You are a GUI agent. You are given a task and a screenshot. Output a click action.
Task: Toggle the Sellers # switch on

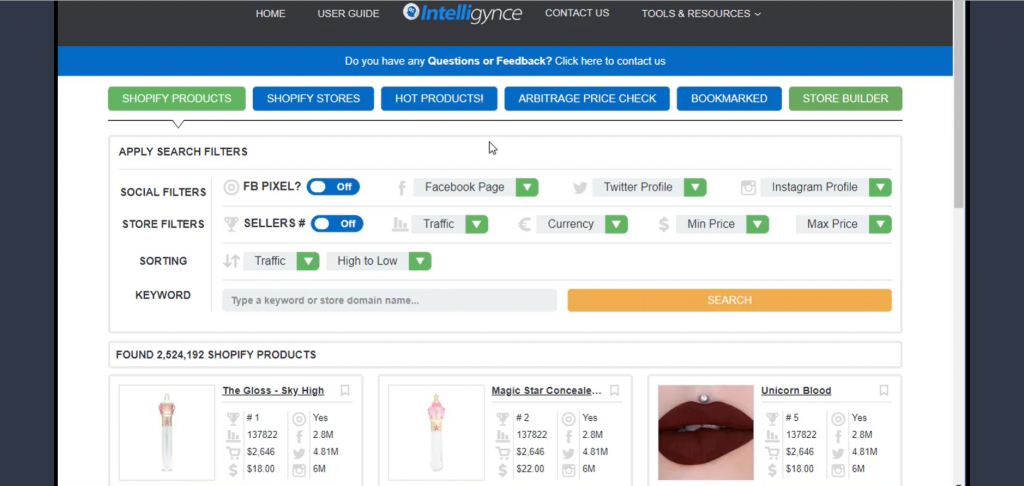point(336,223)
